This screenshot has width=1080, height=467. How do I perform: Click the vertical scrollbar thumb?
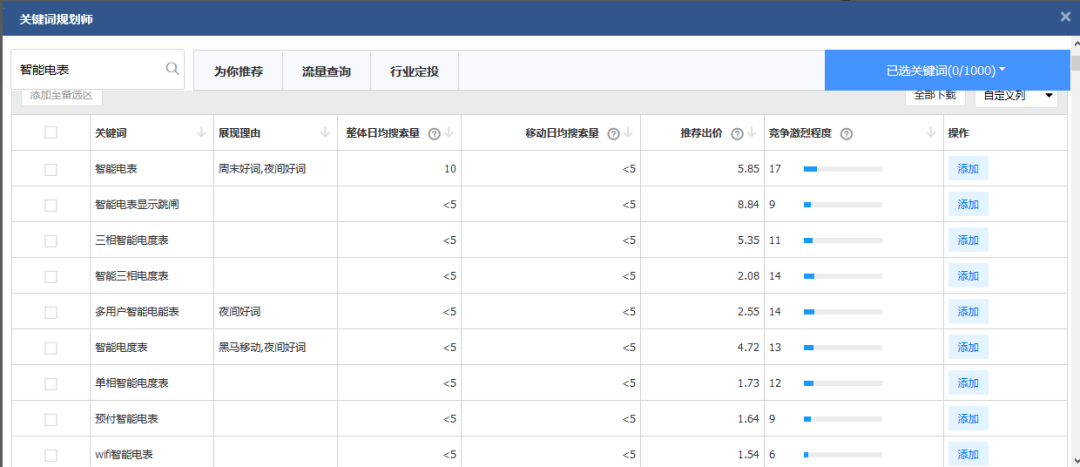click(x=1075, y=63)
